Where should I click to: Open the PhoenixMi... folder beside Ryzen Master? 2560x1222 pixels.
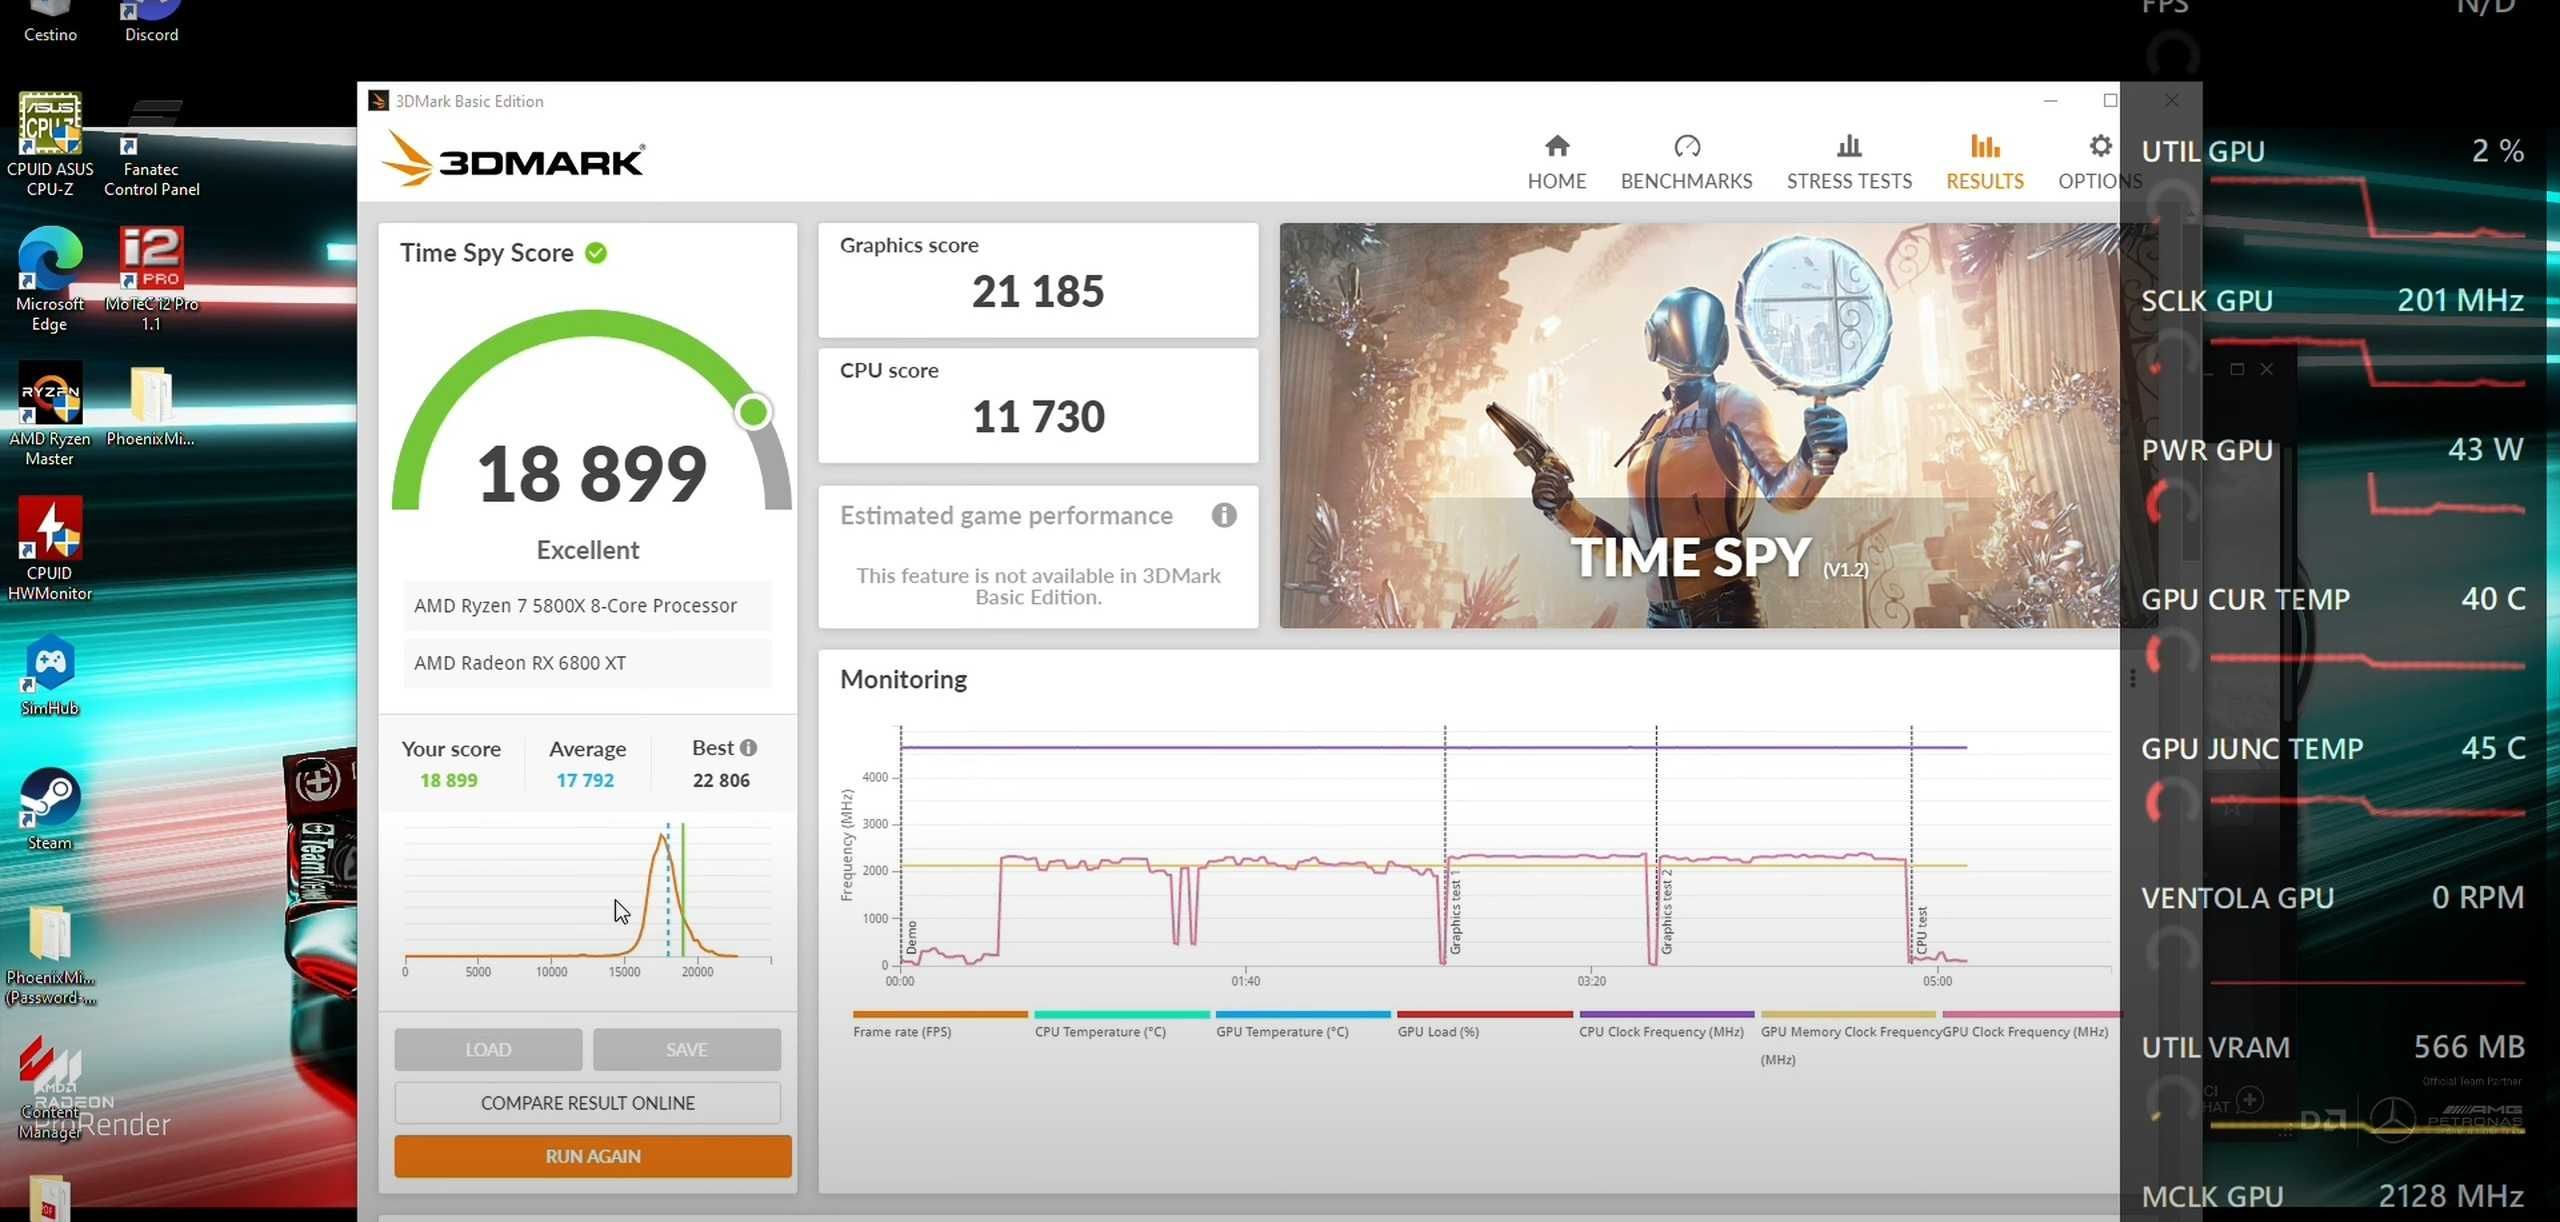click(x=150, y=407)
